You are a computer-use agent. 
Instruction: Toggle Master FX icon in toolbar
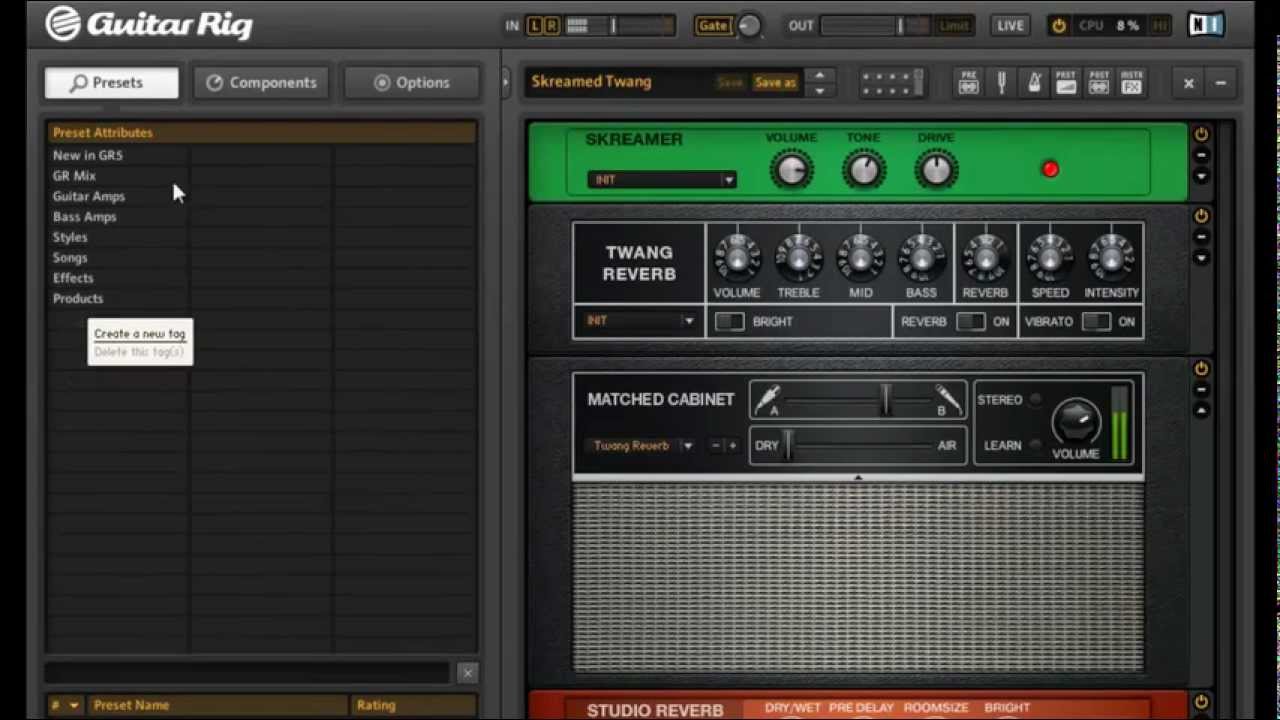[x=1131, y=82]
